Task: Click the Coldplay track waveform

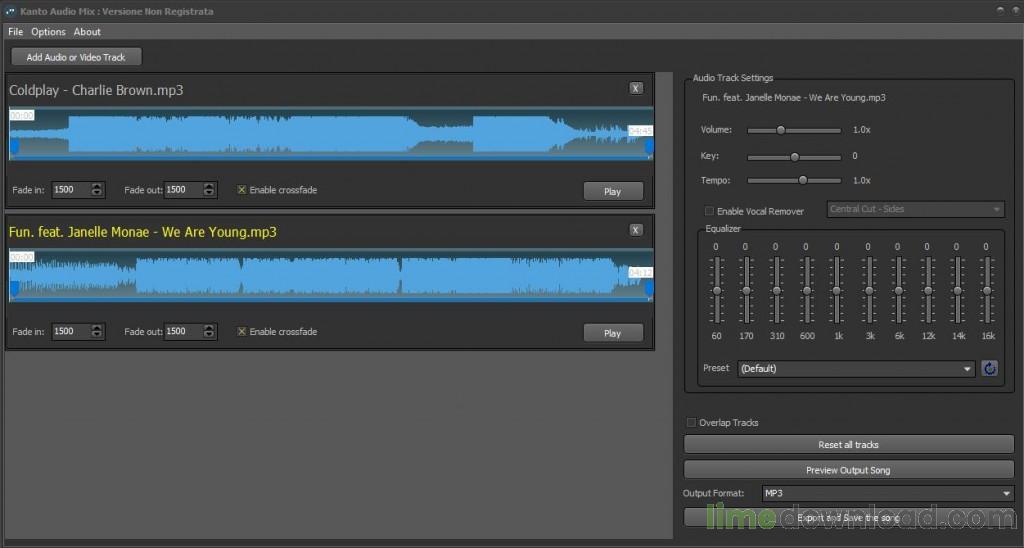Action: pyautogui.click(x=331, y=134)
